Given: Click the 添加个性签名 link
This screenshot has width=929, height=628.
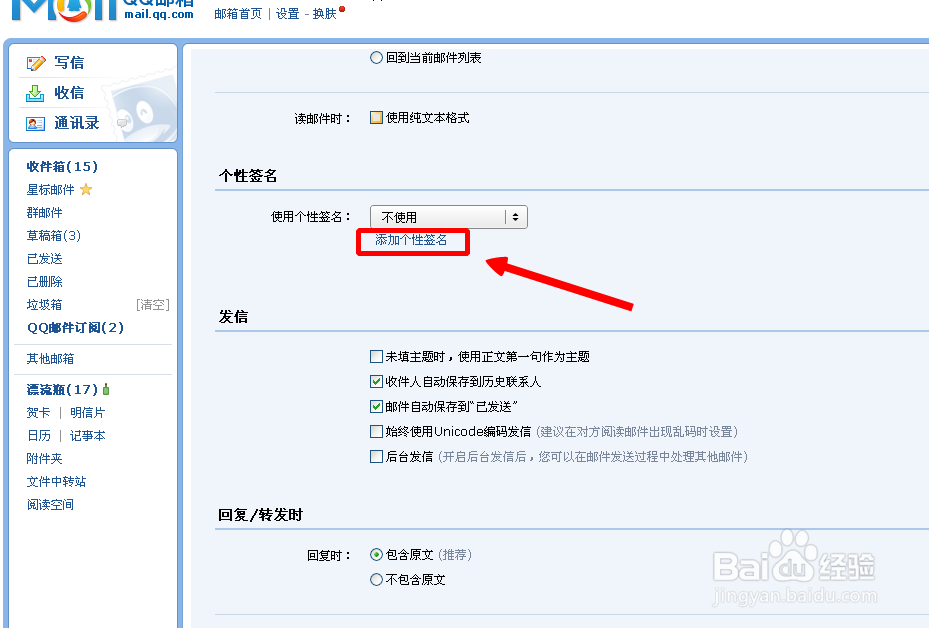Looking at the screenshot, I should point(413,242).
